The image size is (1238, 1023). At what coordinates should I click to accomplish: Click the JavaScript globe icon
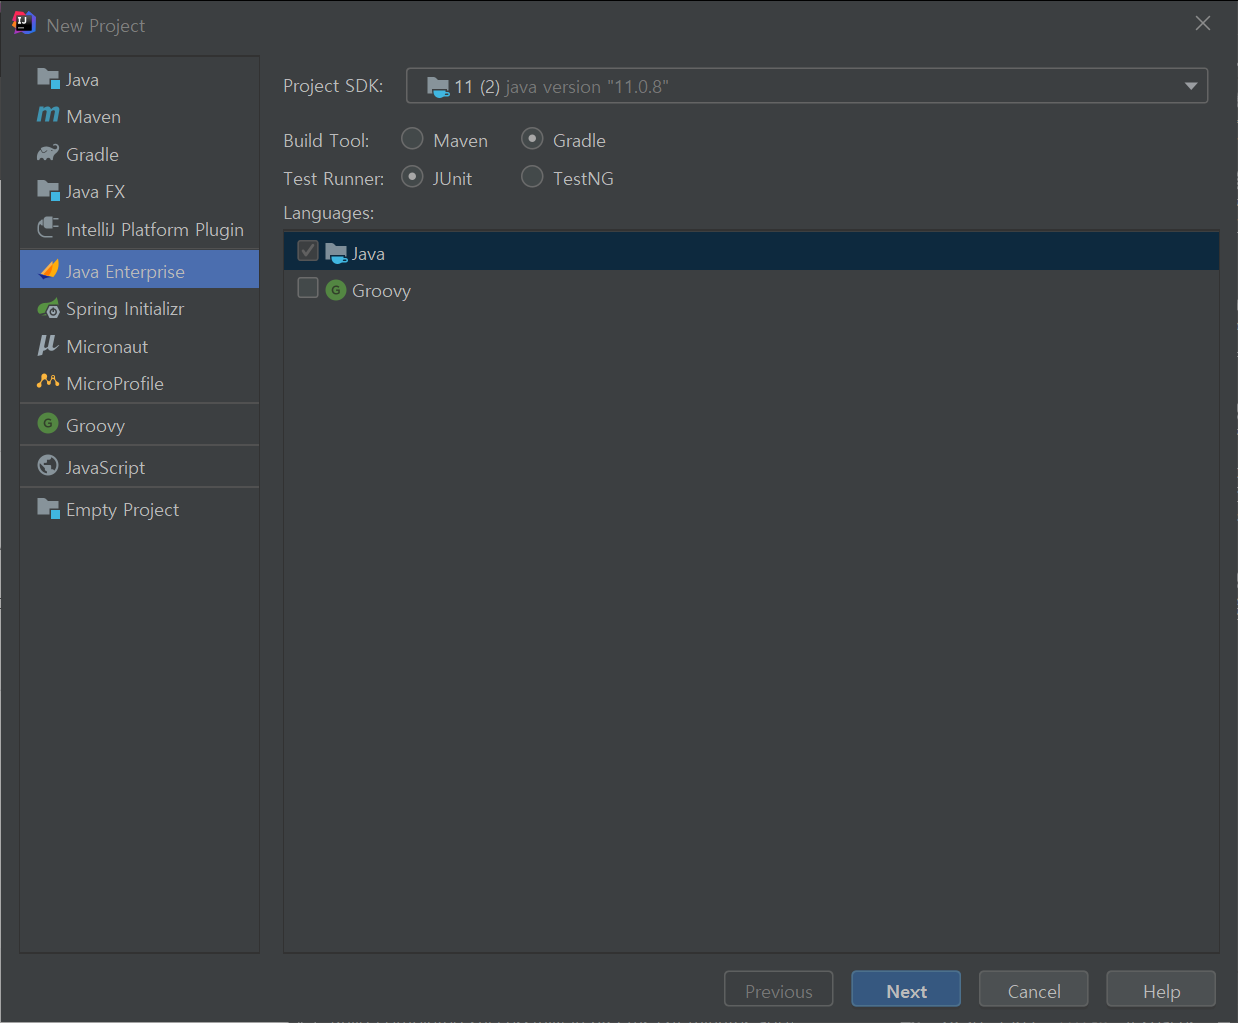[x=48, y=465]
